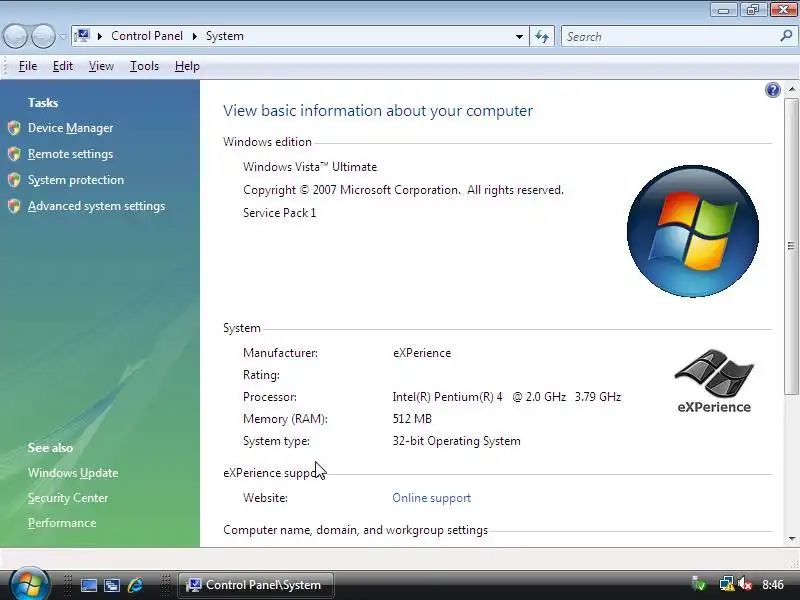Click the muted volume tray icon
The height and width of the screenshot is (600, 800).
tap(745, 584)
